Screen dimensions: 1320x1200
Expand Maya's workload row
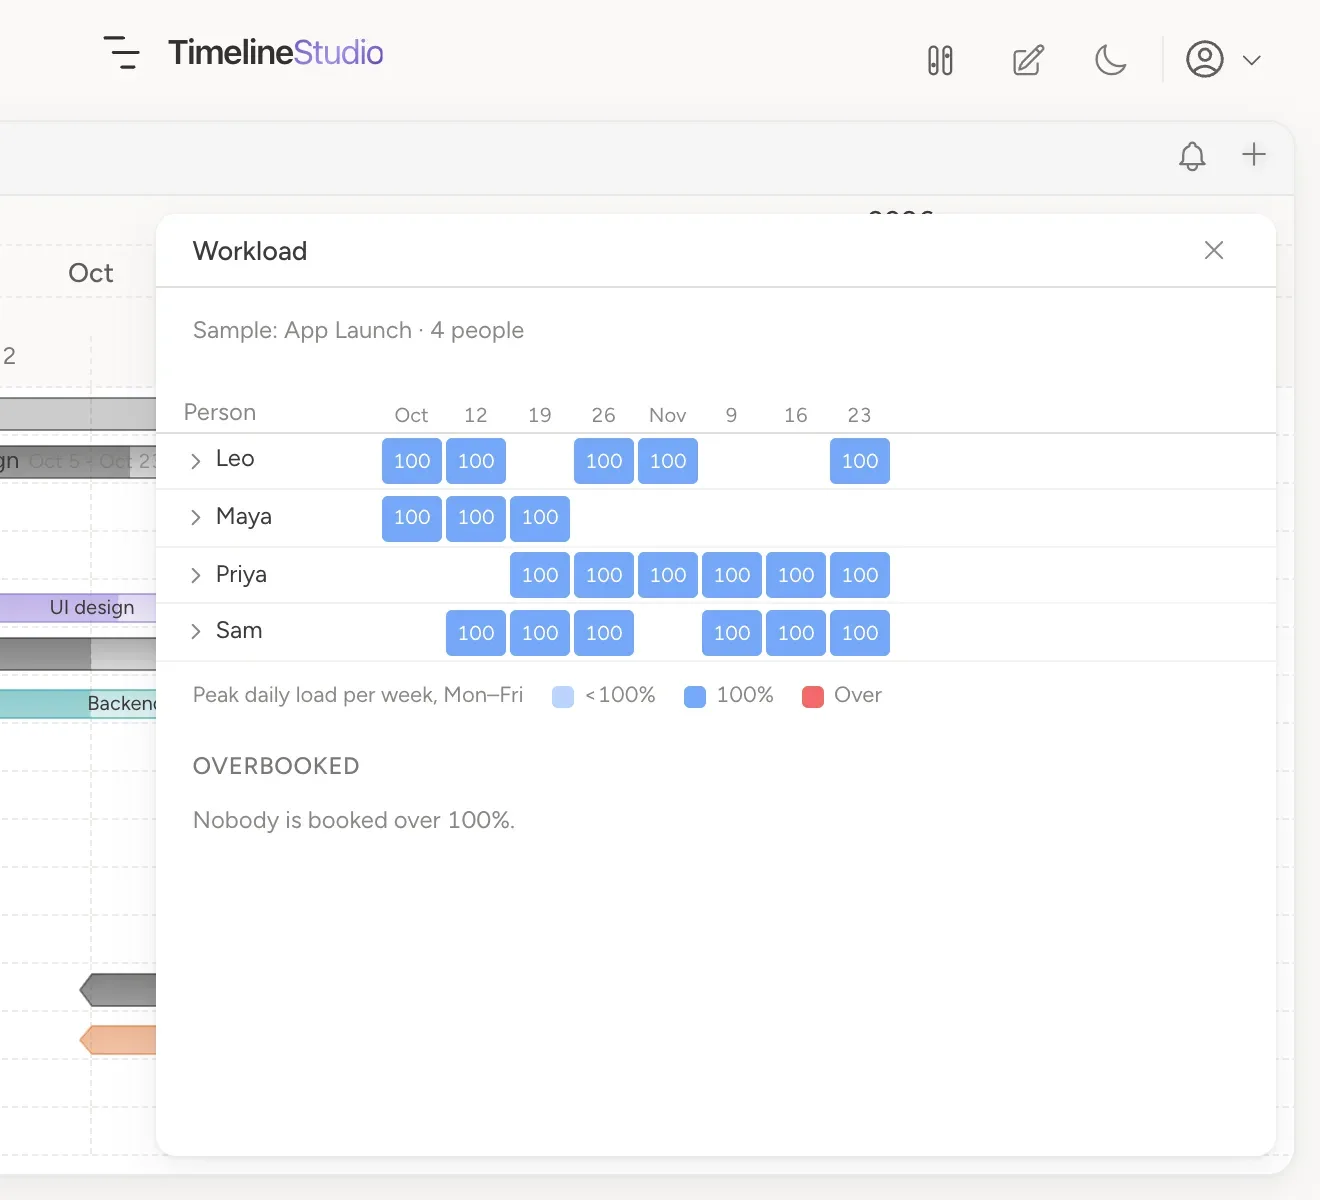[x=196, y=517]
